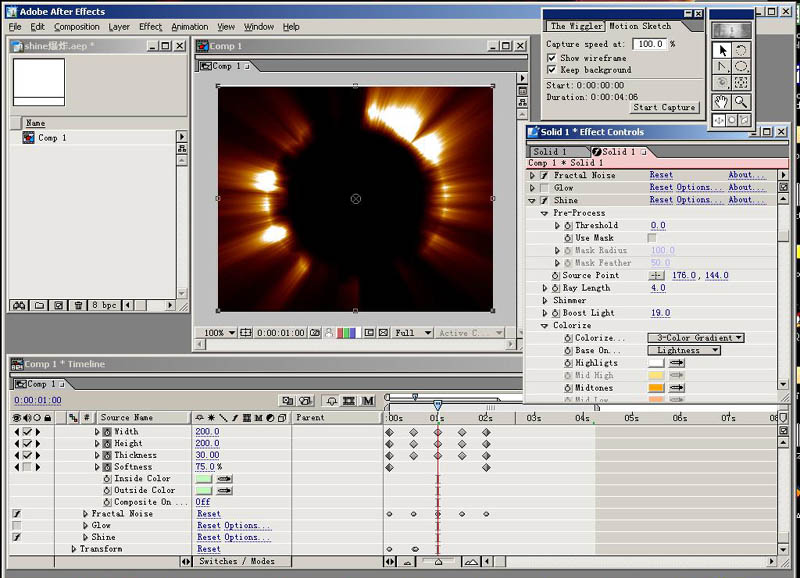Open the Layer menu

[x=119, y=27]
